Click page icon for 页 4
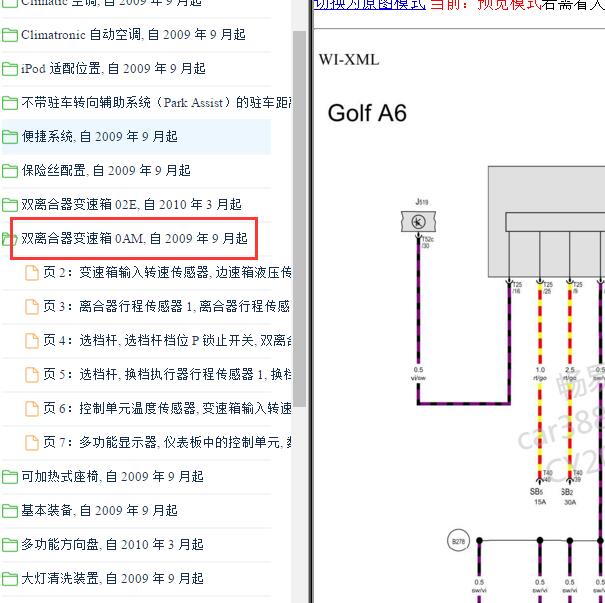605x603 pixels. coord(32,341)
